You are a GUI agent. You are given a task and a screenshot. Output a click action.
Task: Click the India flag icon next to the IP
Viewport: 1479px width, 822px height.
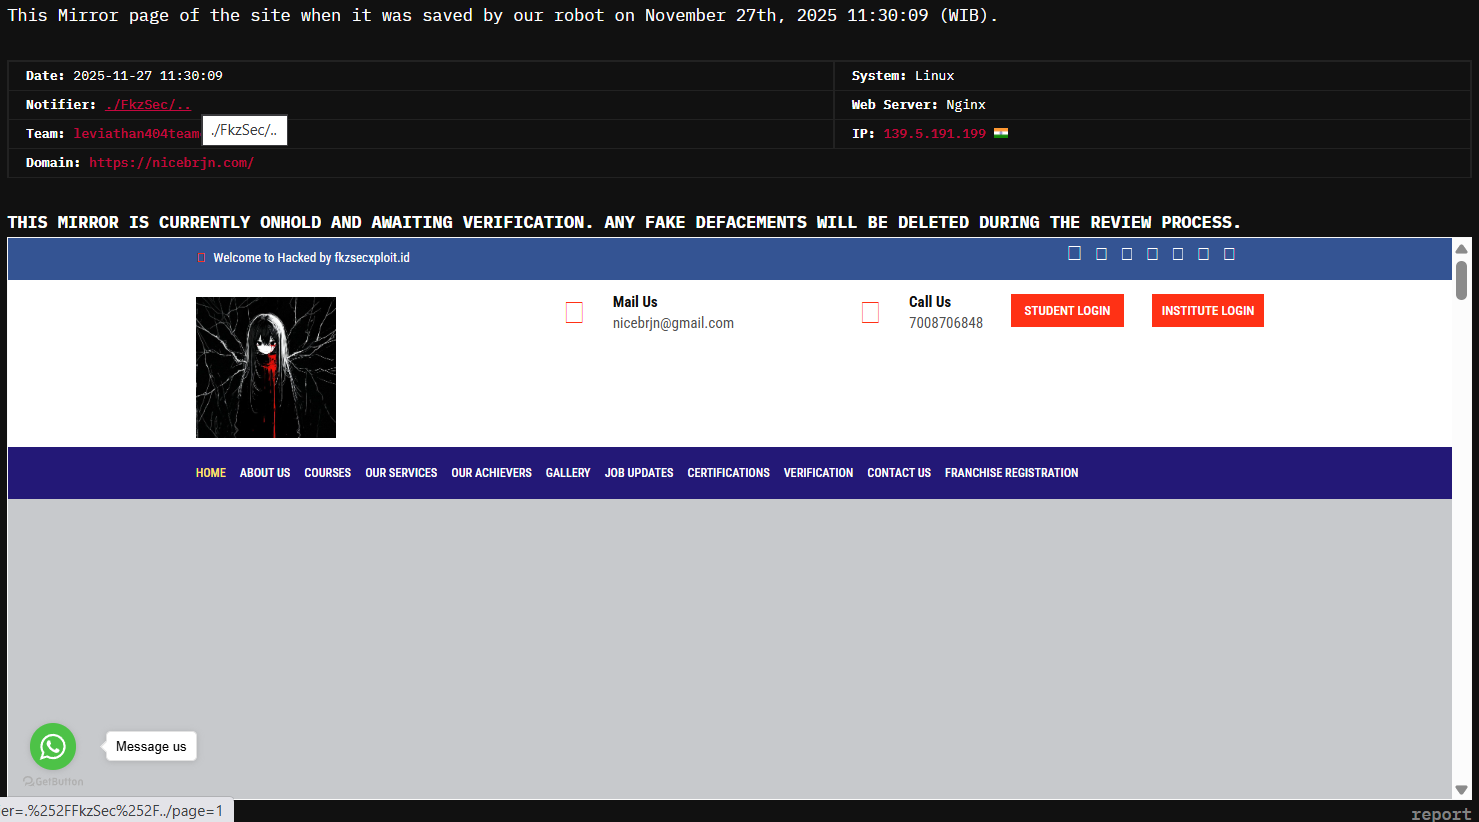click(x=1000, y=133)
